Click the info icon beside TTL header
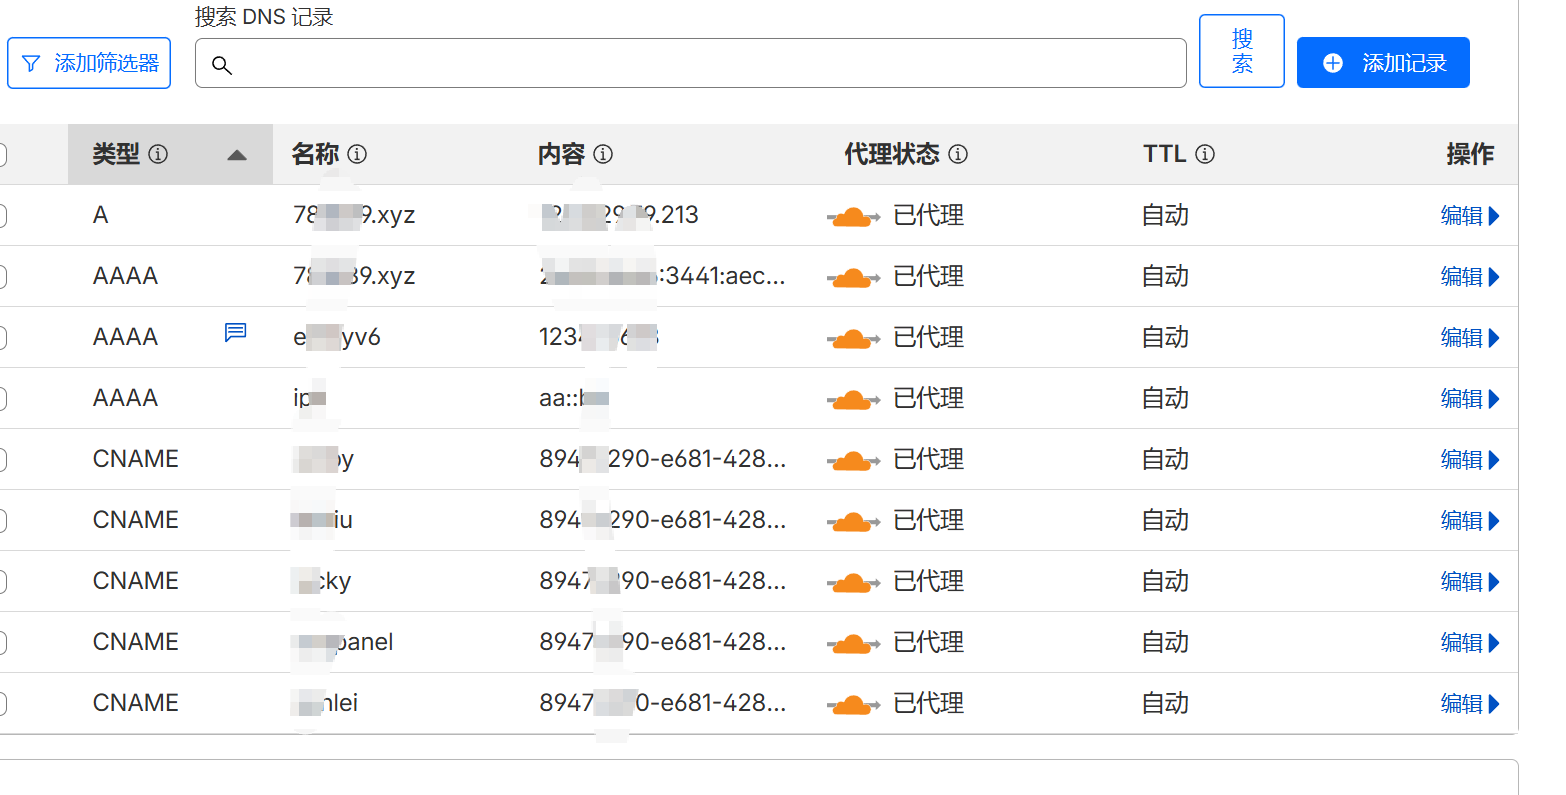 (1205, 154)
